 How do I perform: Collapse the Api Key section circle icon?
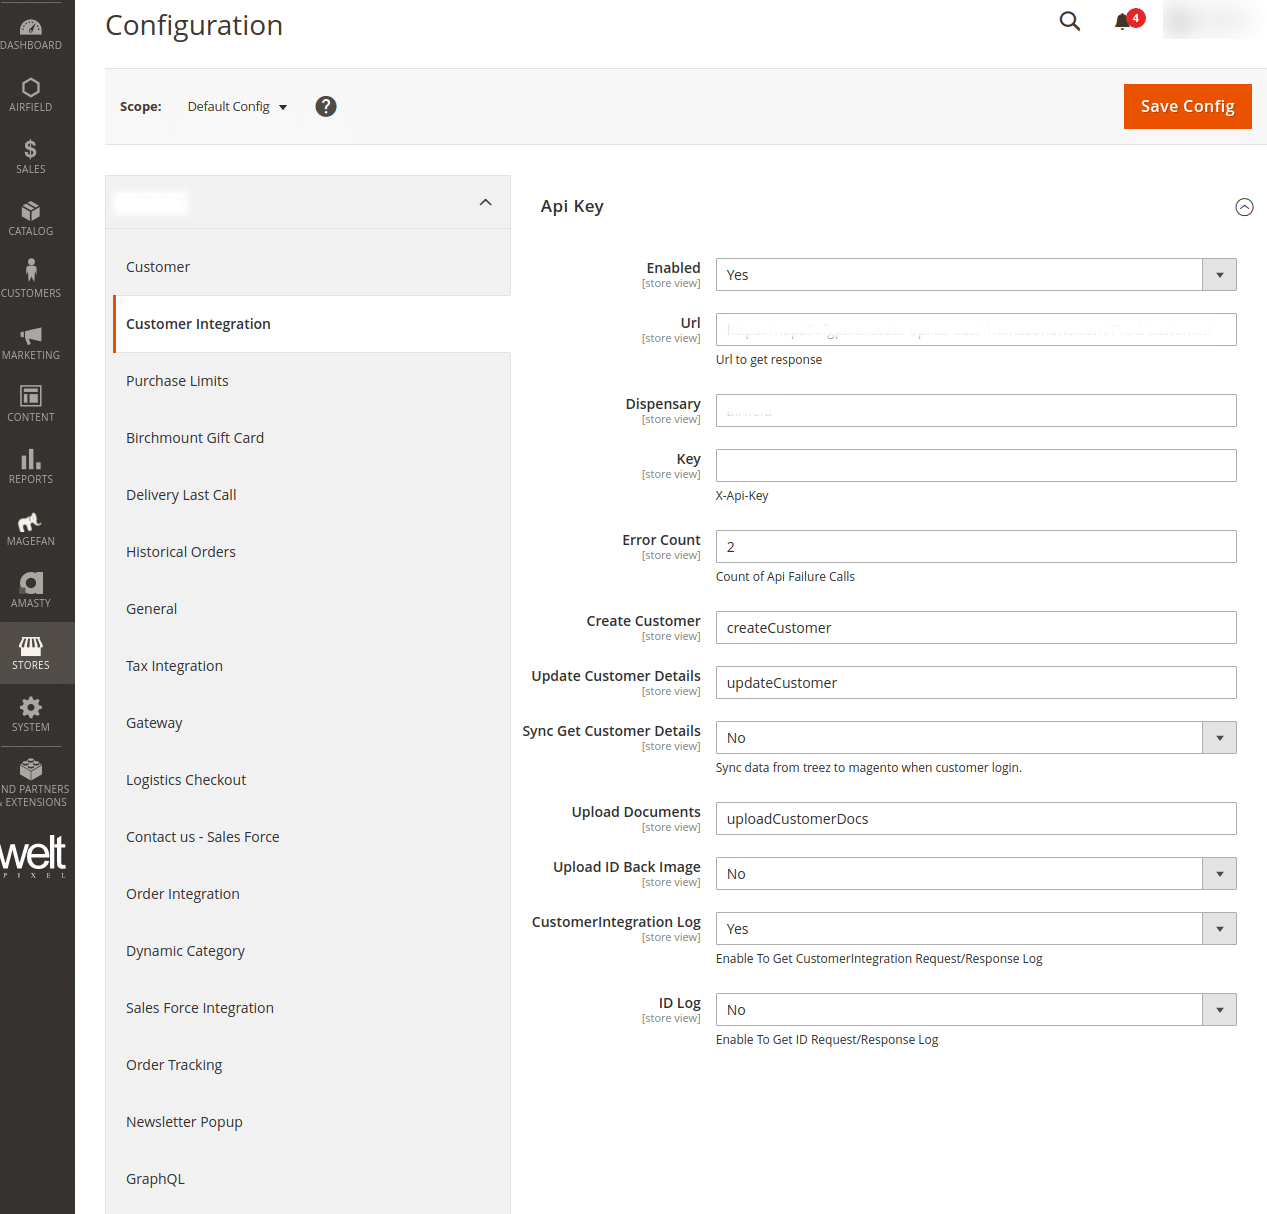[1244, 207]
